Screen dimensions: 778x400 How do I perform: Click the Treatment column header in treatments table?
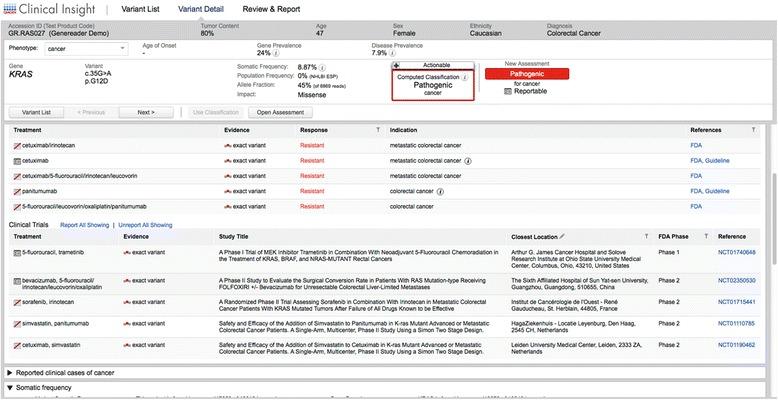(x=27, y=130)
